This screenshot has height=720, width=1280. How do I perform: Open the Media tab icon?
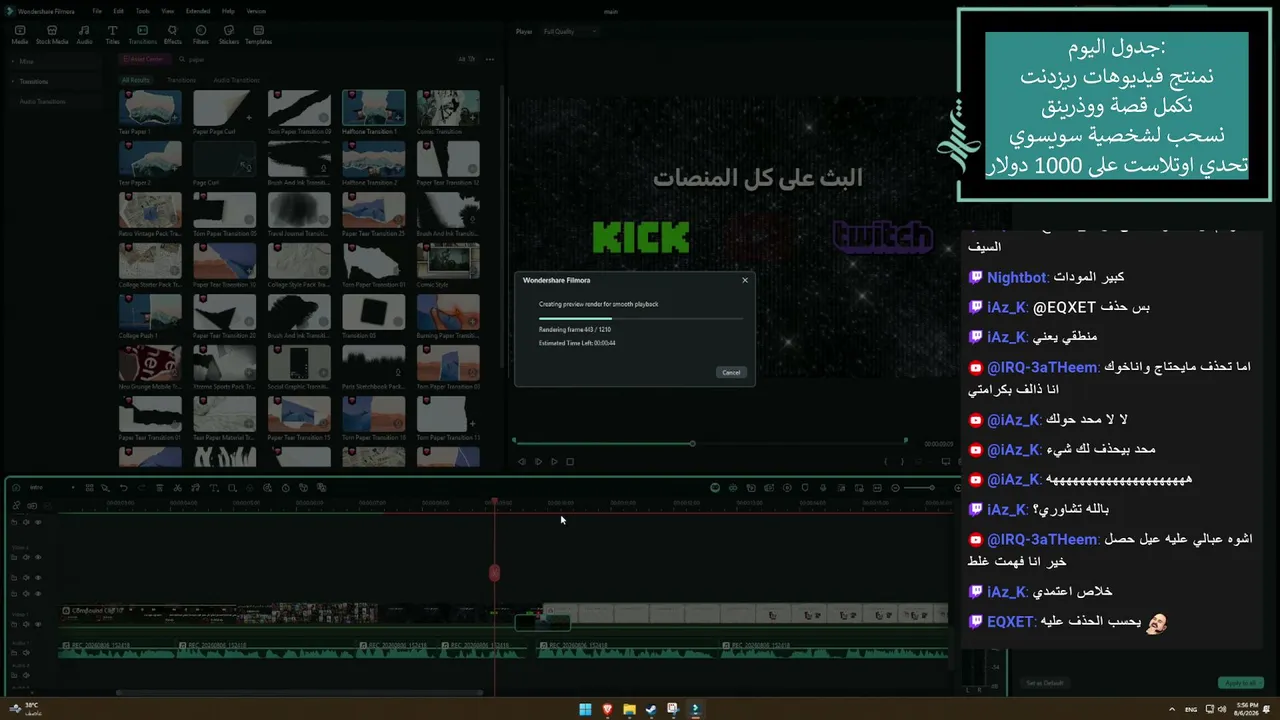20,31
